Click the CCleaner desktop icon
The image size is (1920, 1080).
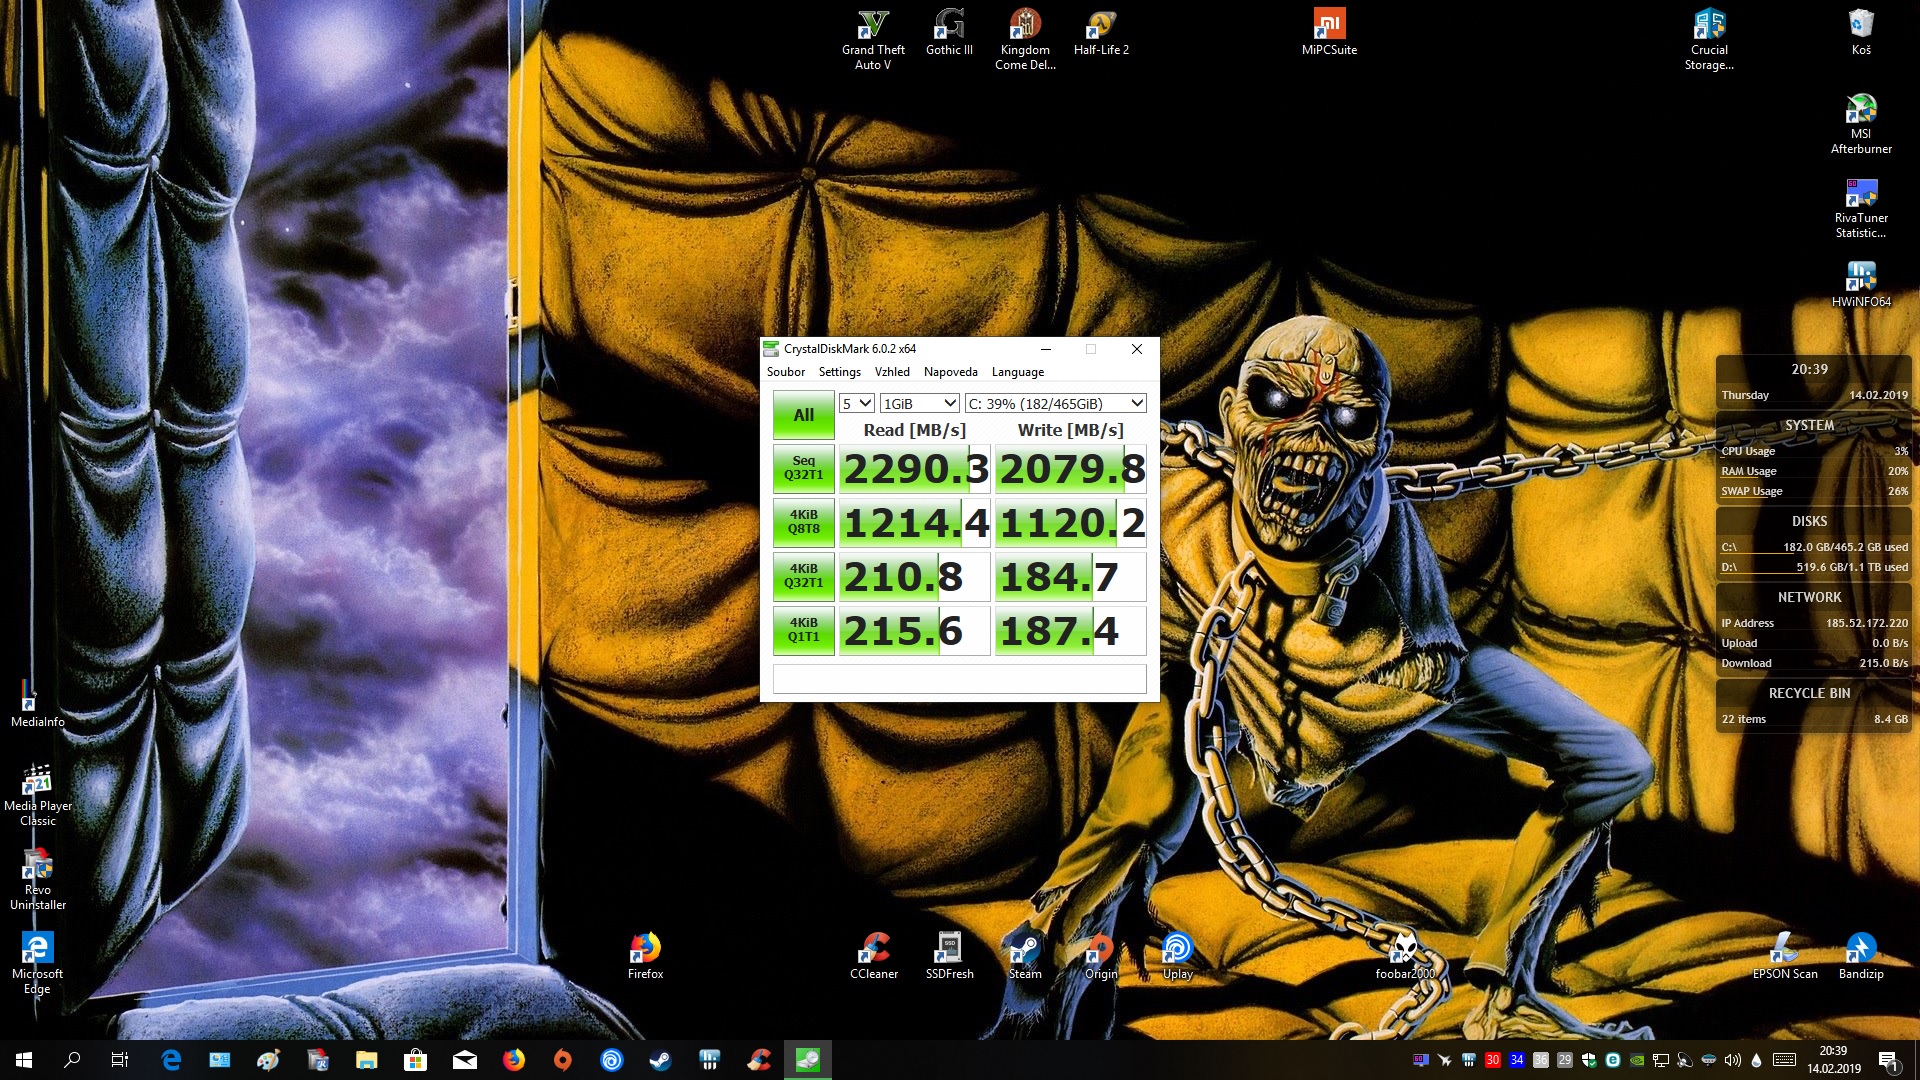[x=873, y=949]
